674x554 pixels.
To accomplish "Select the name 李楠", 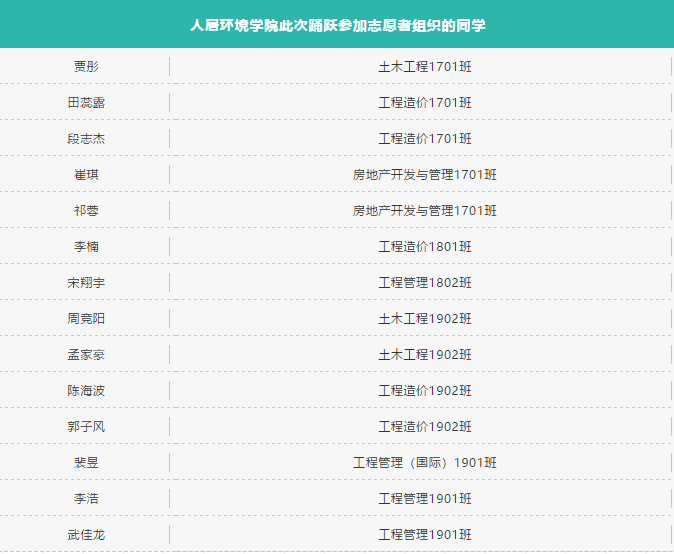I will [86, 246].
